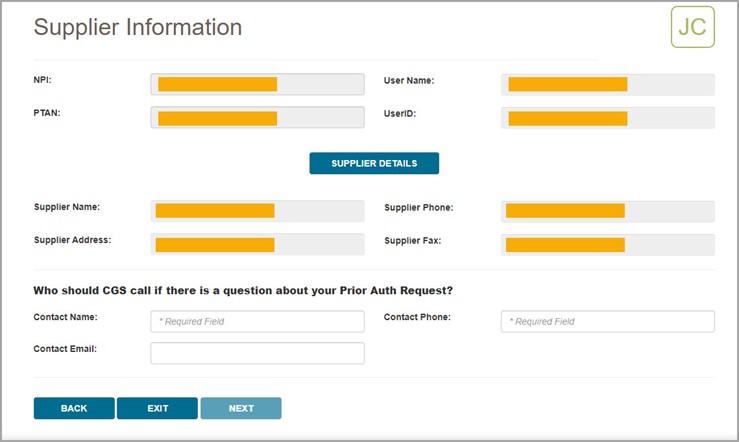Click the Contact Phone label
This screenshot has width=739, height=442.
417,317
